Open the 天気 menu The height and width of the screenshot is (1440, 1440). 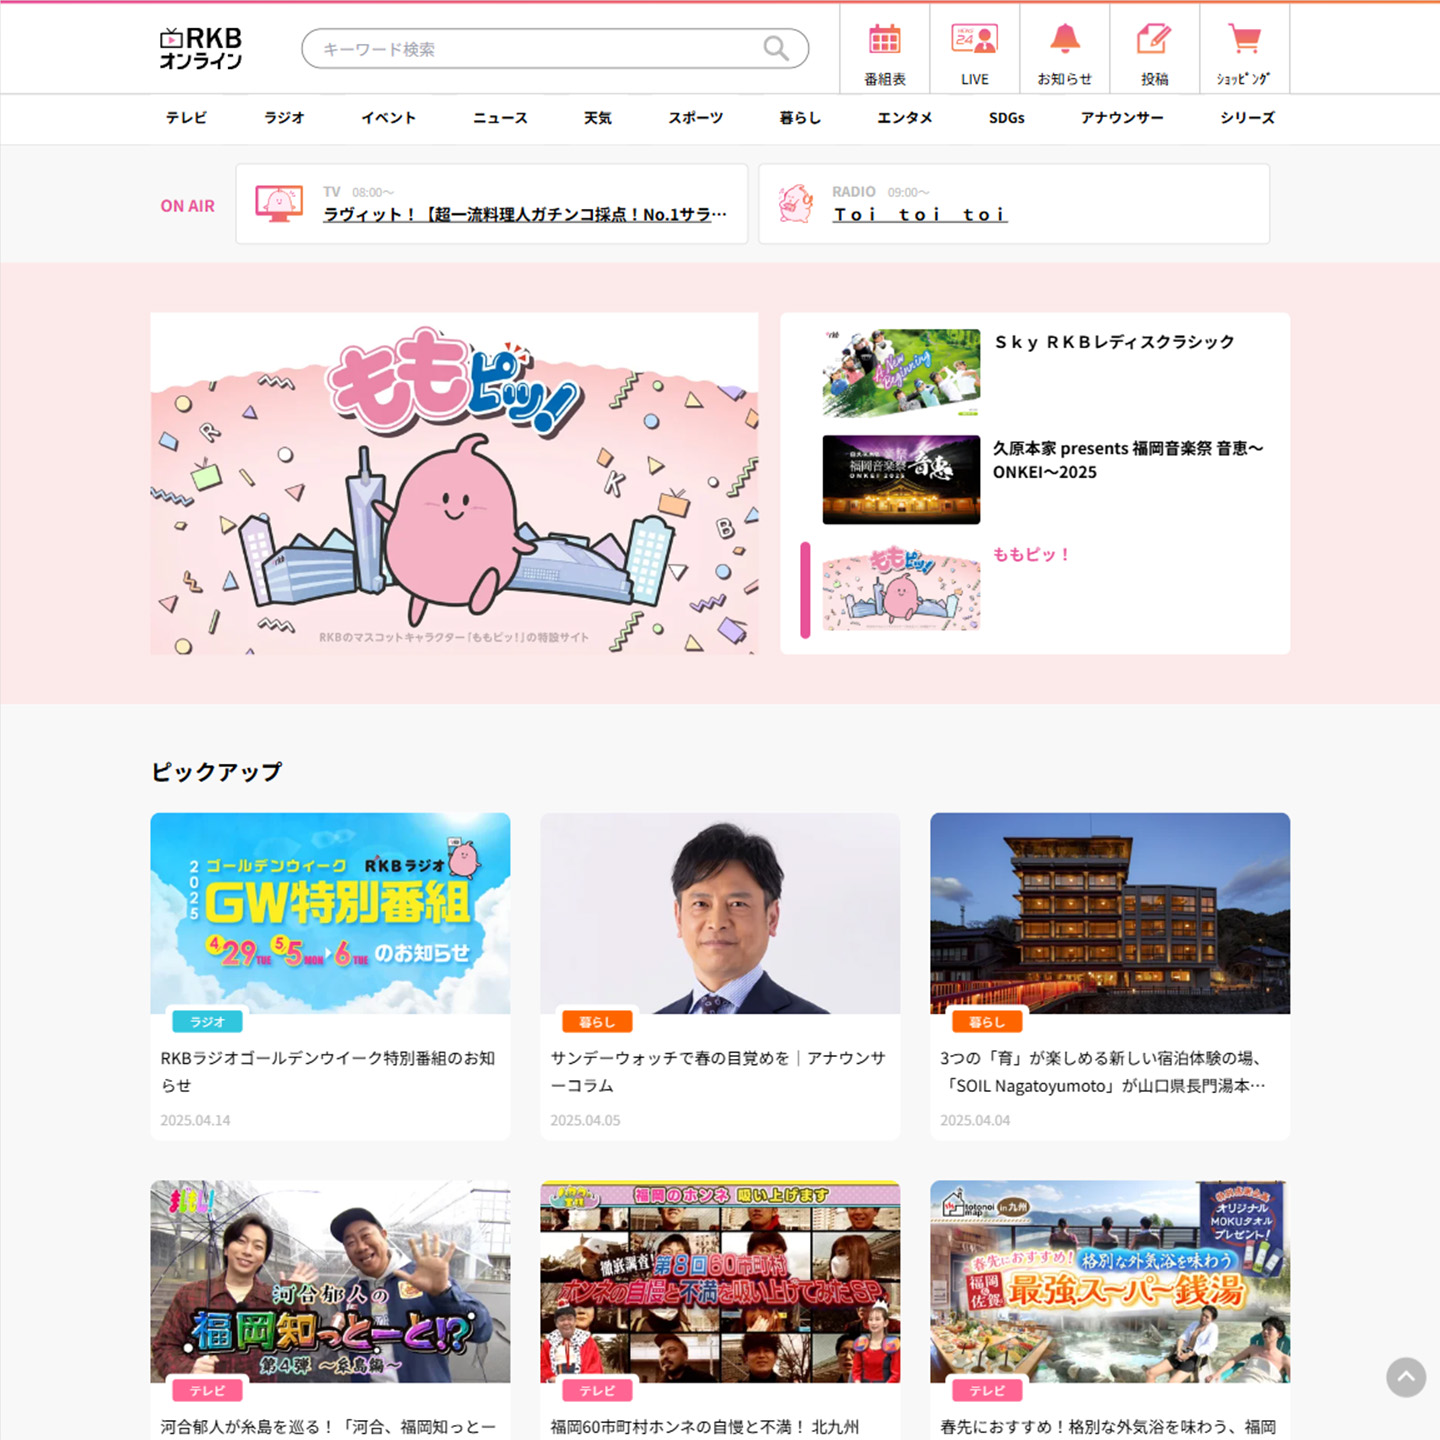(x=598, y=118)
